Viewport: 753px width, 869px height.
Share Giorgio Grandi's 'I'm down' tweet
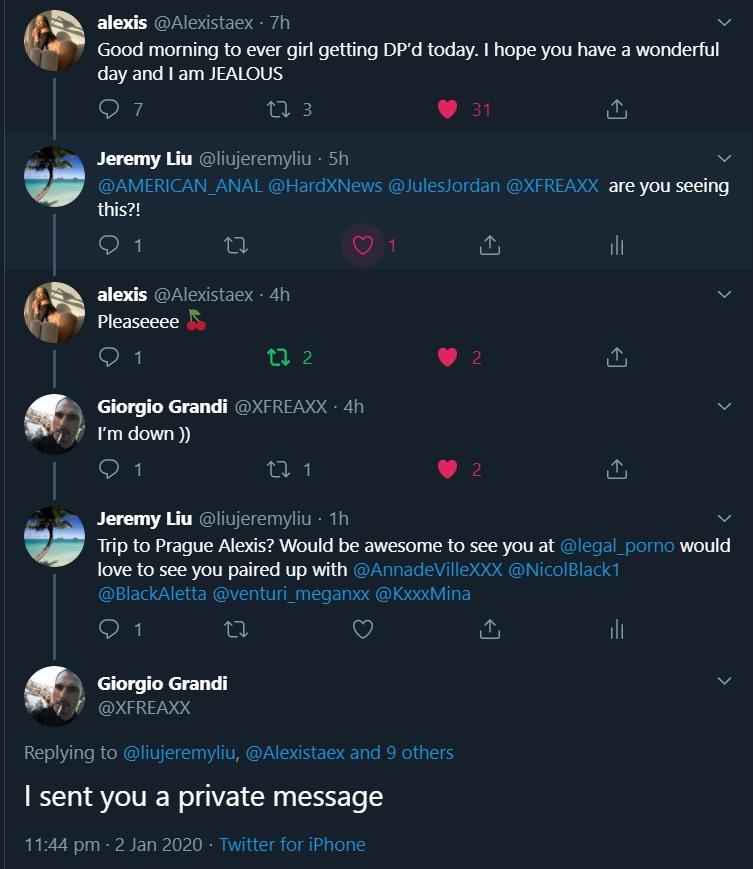[616, 469]
